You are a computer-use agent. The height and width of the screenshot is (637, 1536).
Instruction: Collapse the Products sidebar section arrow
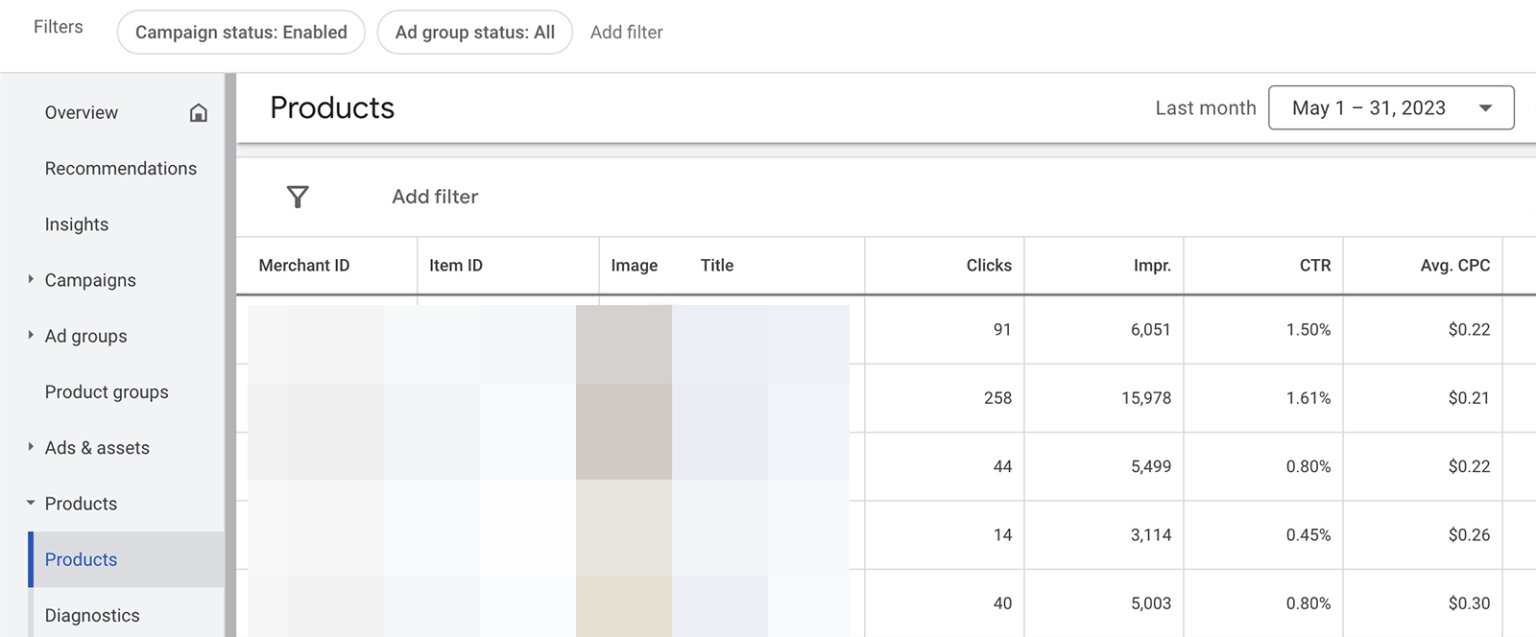click(31, 504)
